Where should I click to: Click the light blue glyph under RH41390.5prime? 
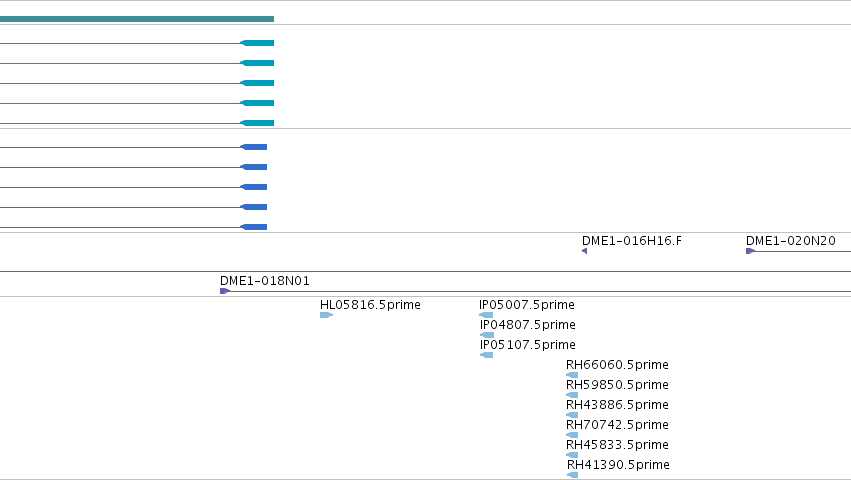[573, 475]
